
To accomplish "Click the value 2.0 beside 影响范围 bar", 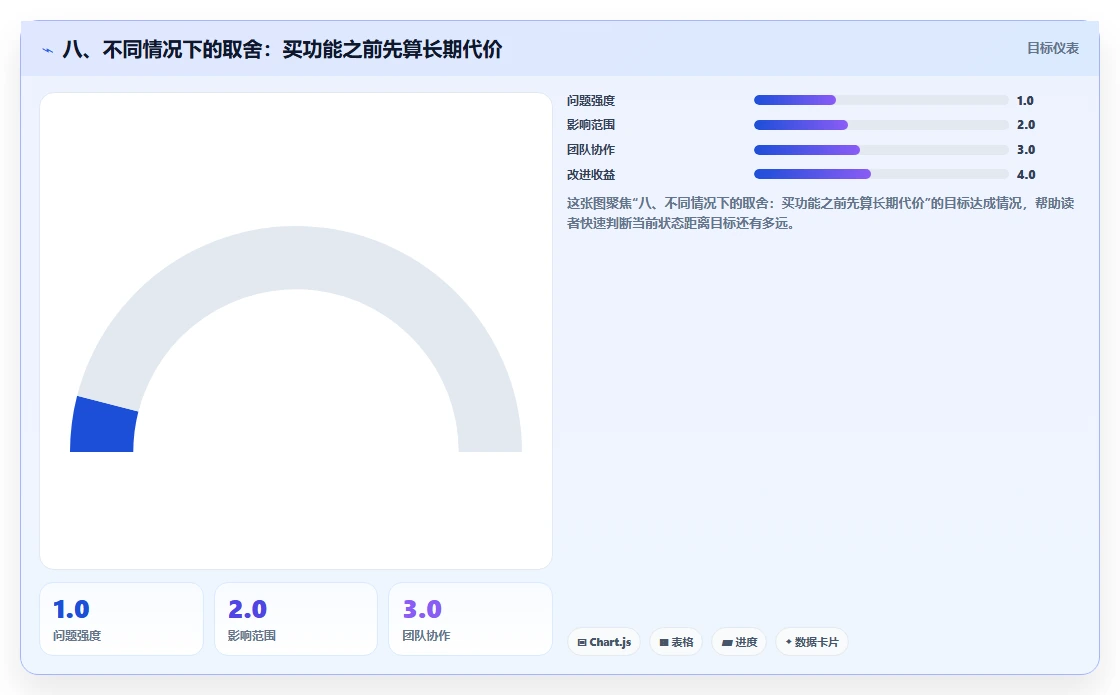I will pos(1026,125).
